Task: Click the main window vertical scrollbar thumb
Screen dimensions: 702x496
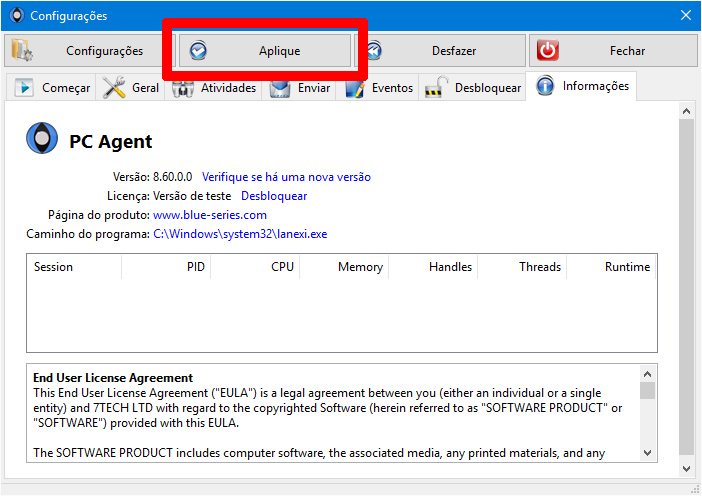Action: point(686,286)
